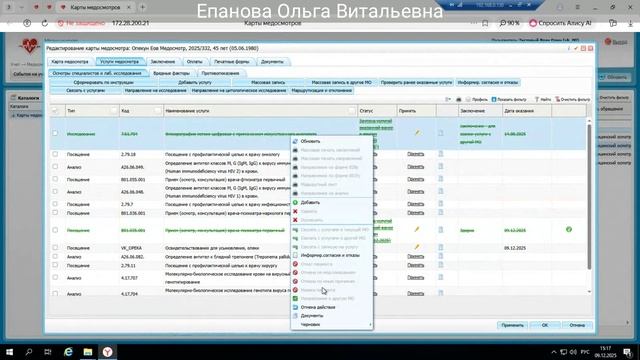Tick checkbox for analysis row A26.06.048
The height and width of the screenshot is (360, 640).
click(55, 191)
